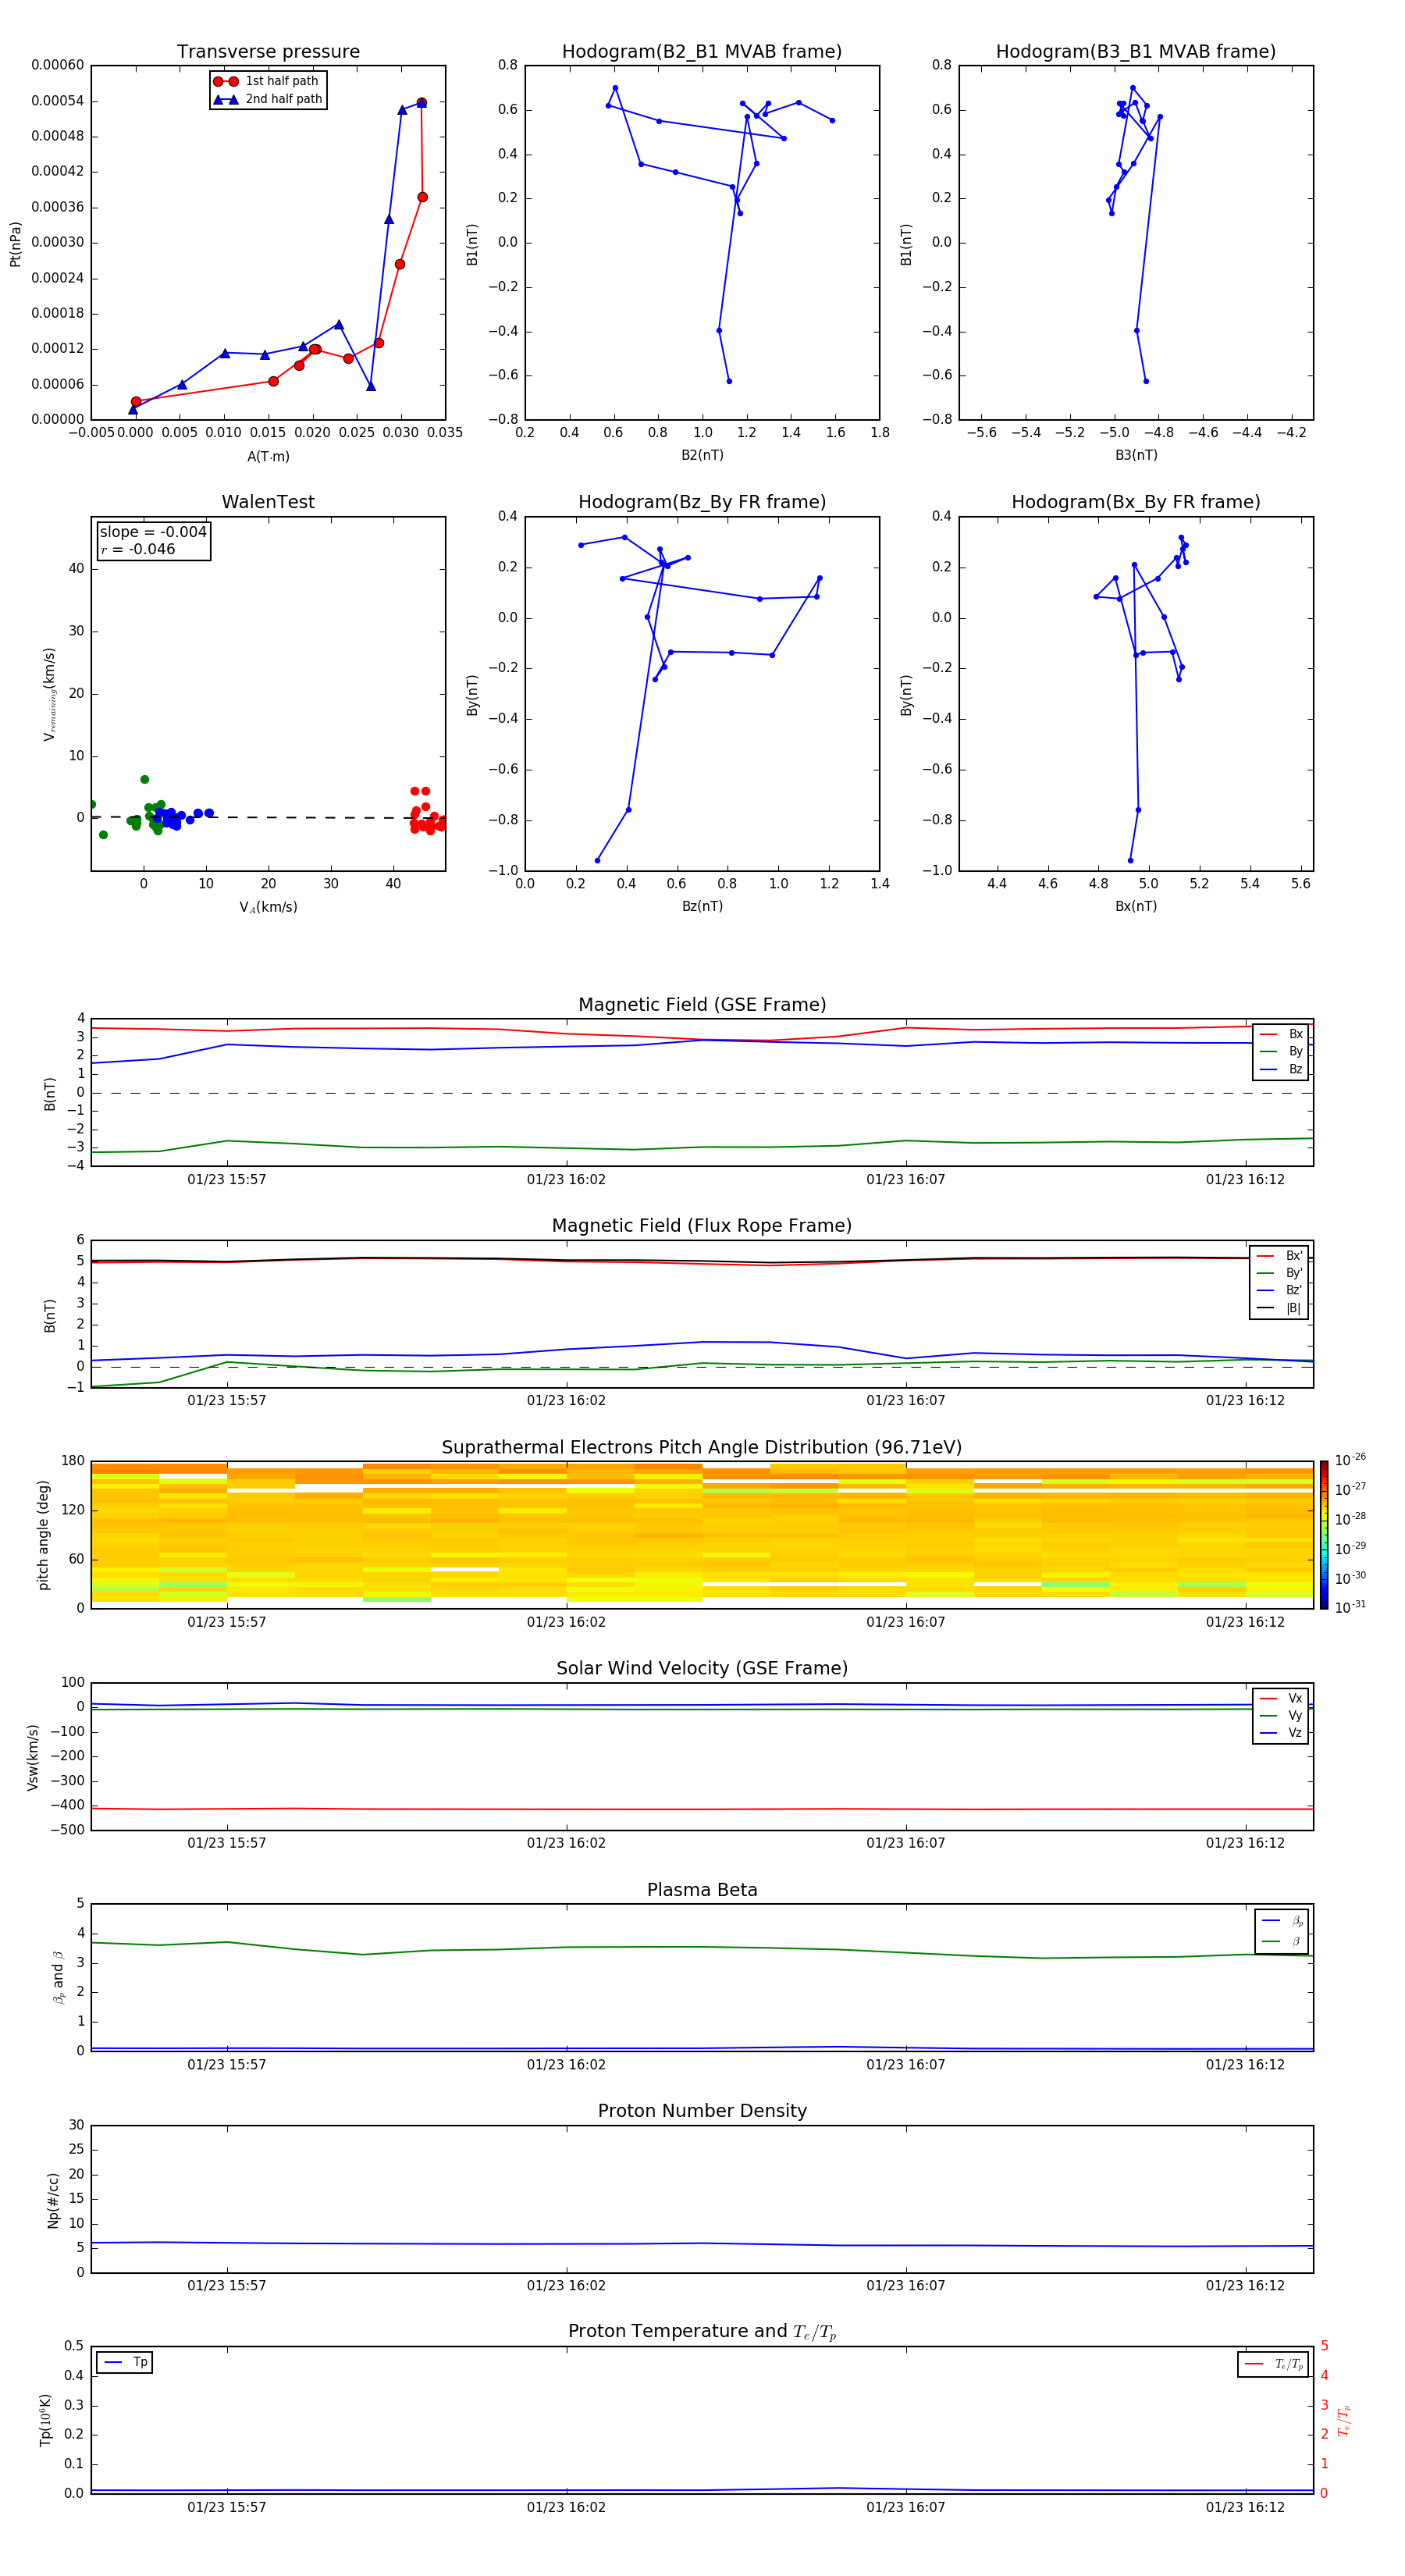Click '01/23 16:12' tick under proton temperature

tap(1245, 2507)
